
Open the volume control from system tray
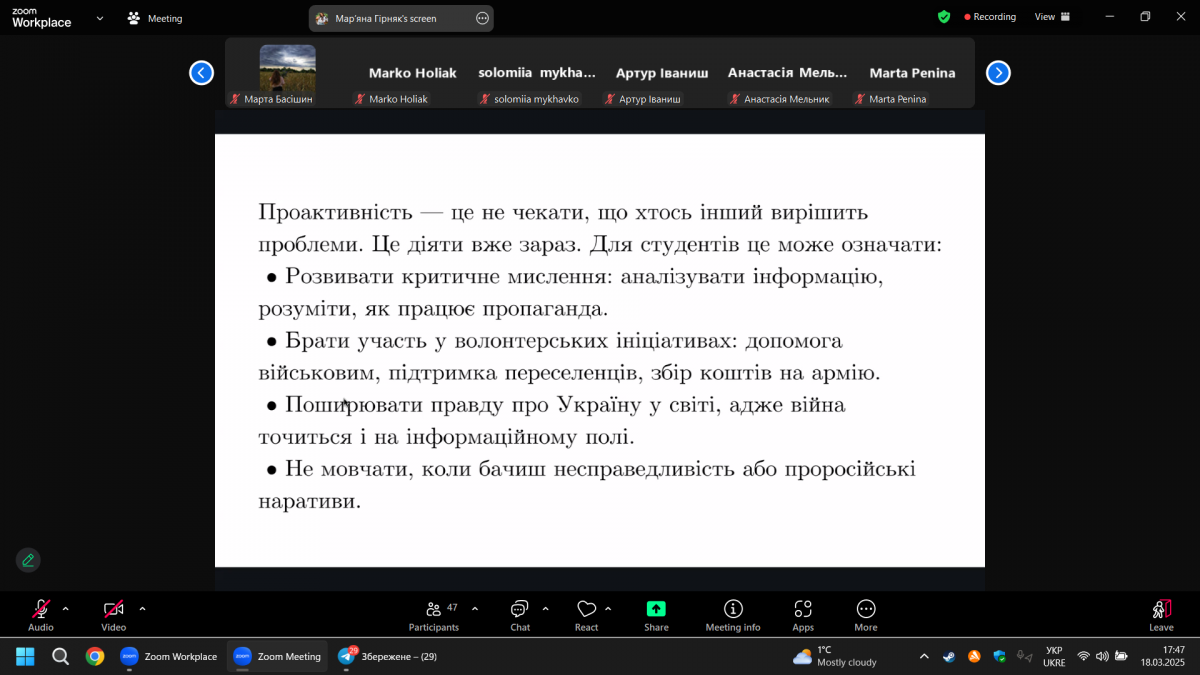click(x=1101, y=656)
